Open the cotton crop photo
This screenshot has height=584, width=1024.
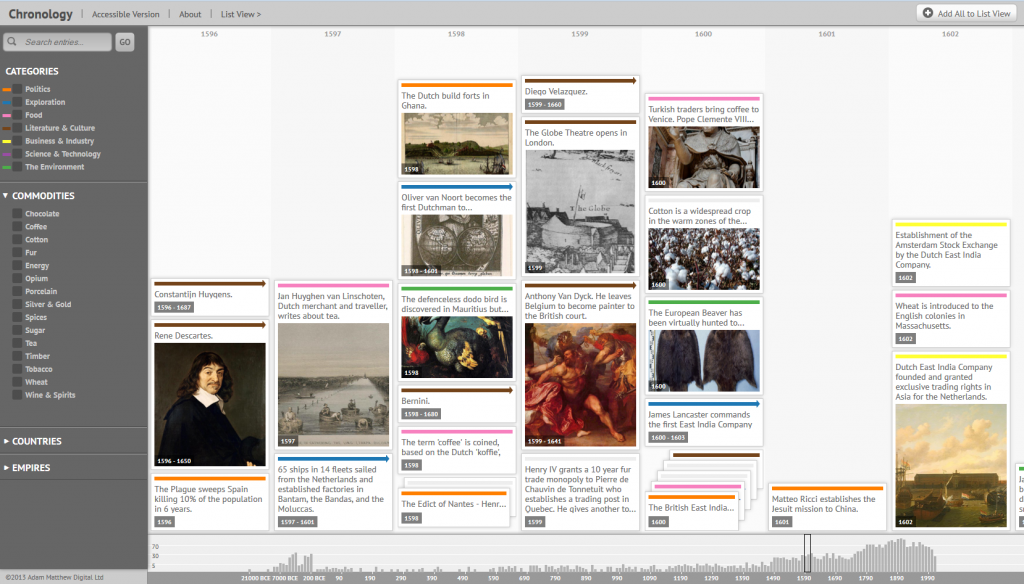pyautogui.click(x=704, y=259)
